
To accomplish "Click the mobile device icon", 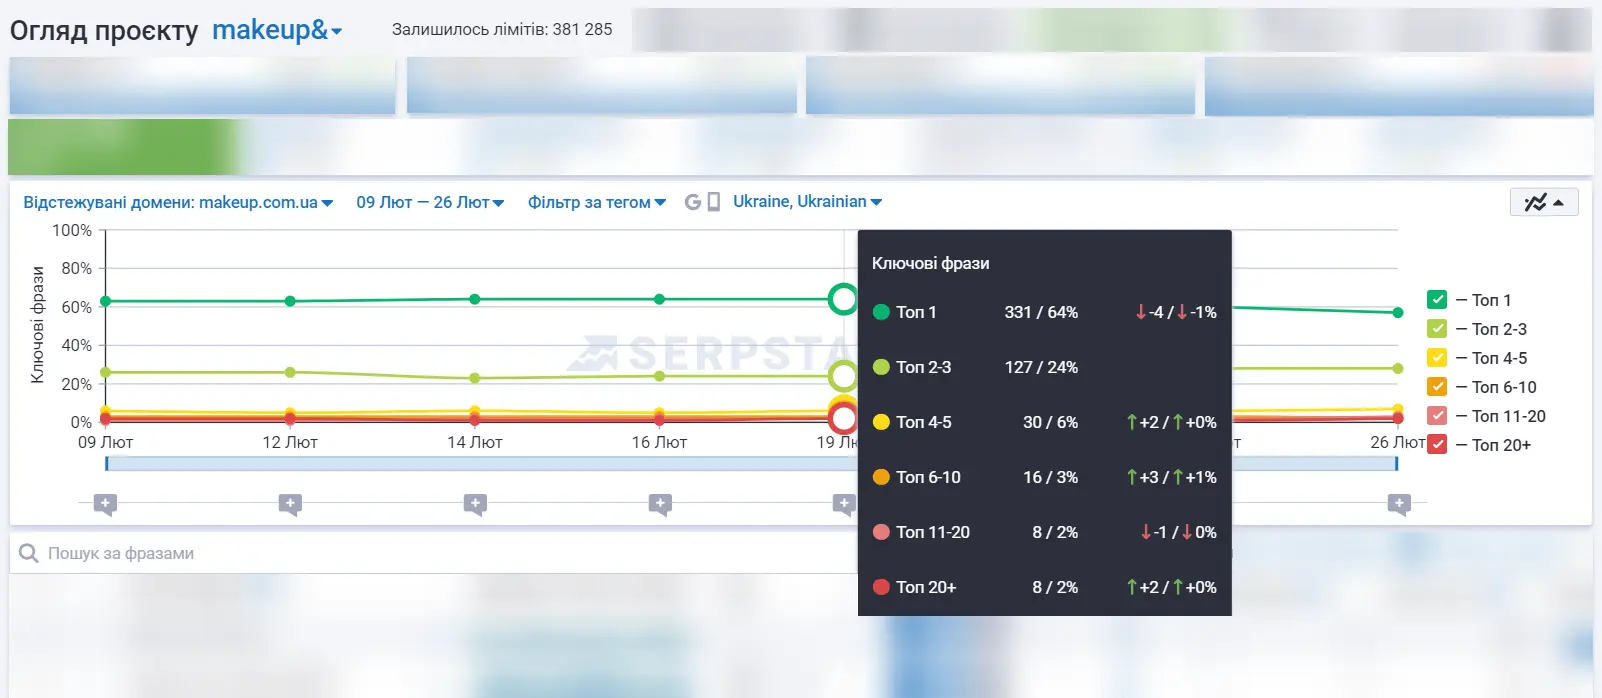I will tap(714, 202).
